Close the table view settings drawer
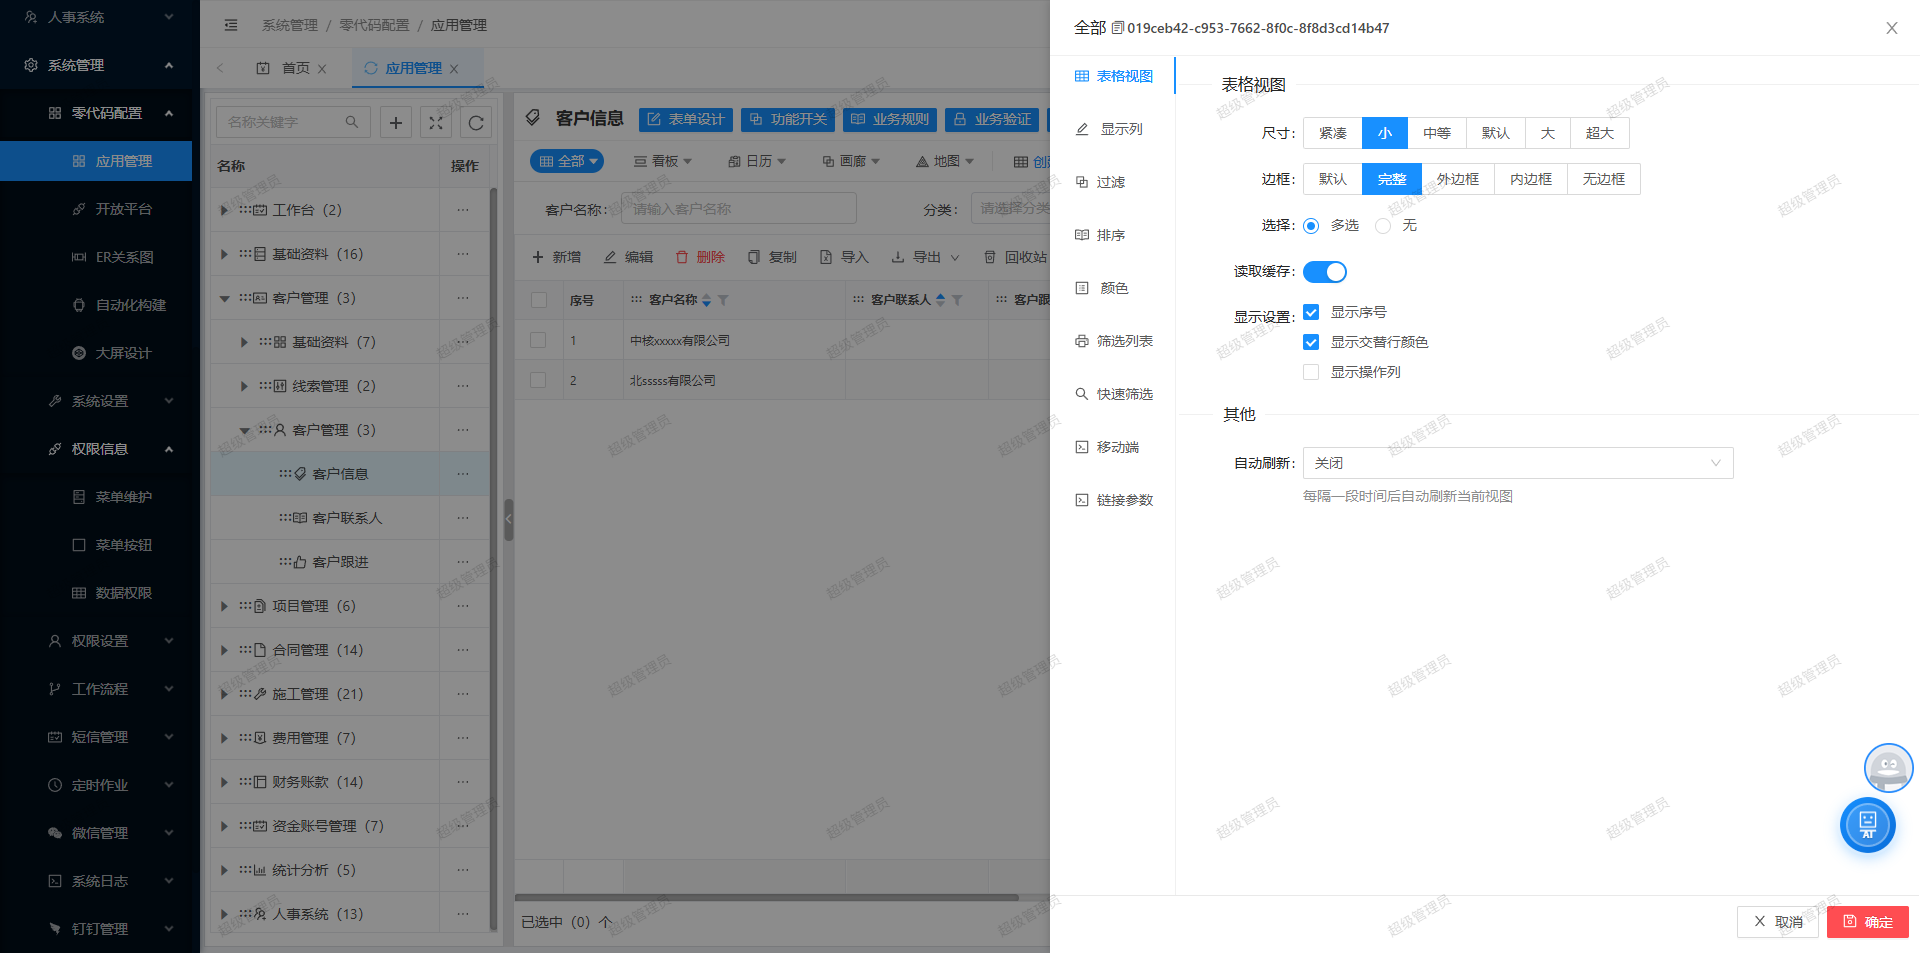This screenshot has height=953, width=1920. (x=1891, y=28)
